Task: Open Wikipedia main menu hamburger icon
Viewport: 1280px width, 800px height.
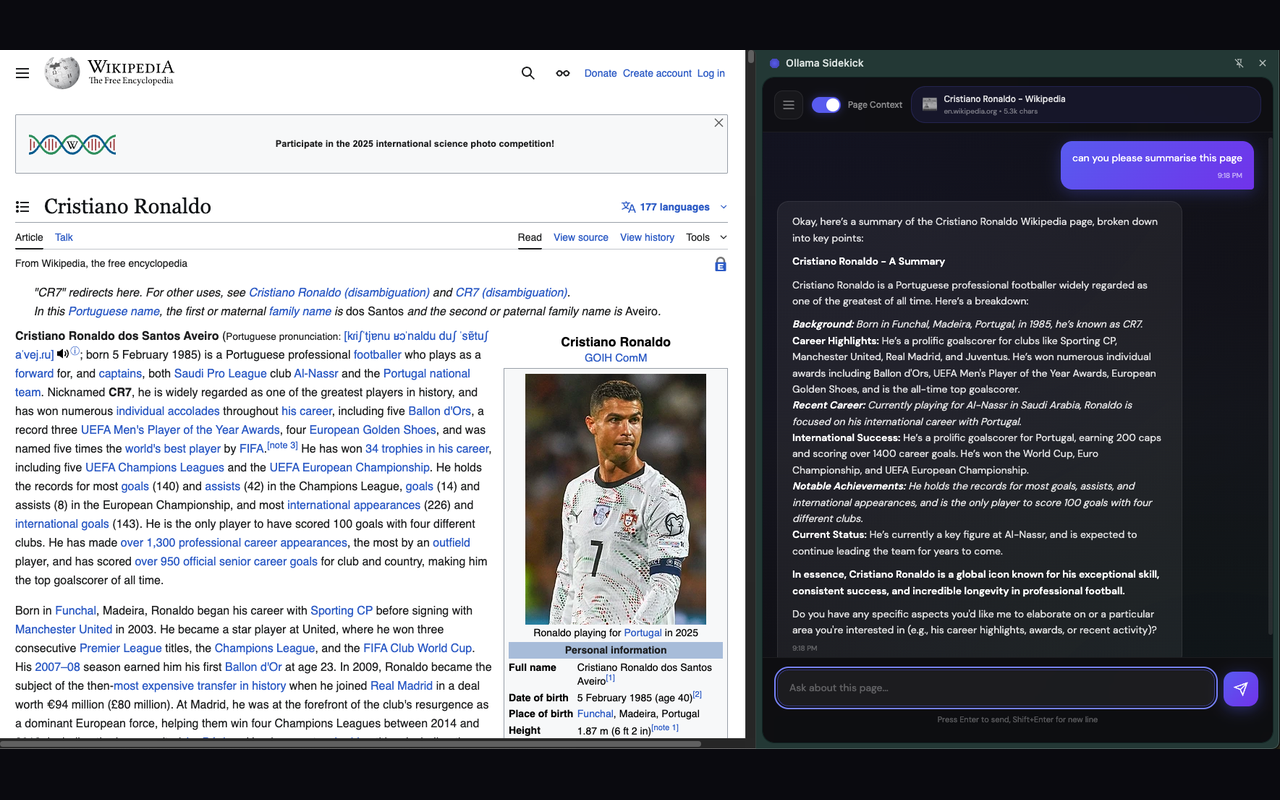Action: (x=22, y=73)
